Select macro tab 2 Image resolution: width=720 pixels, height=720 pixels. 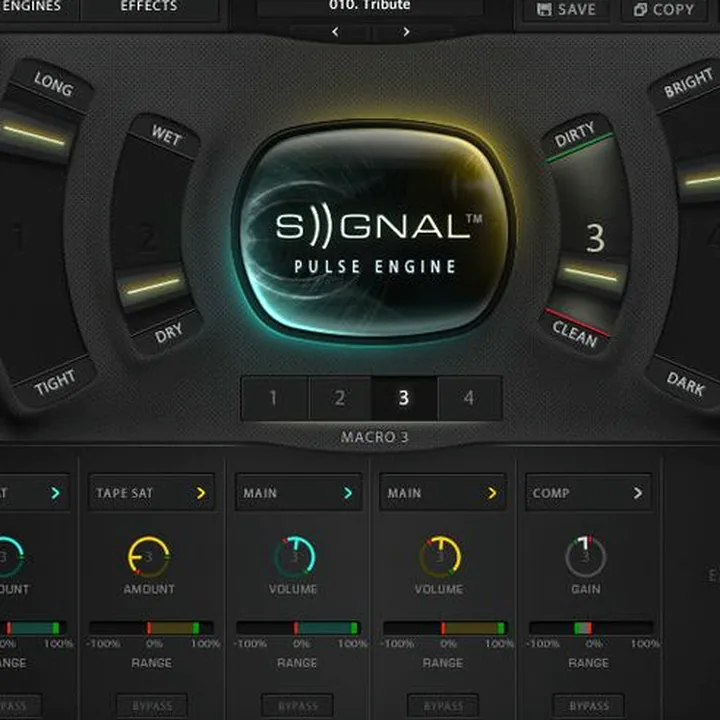[x=340, y=398]
